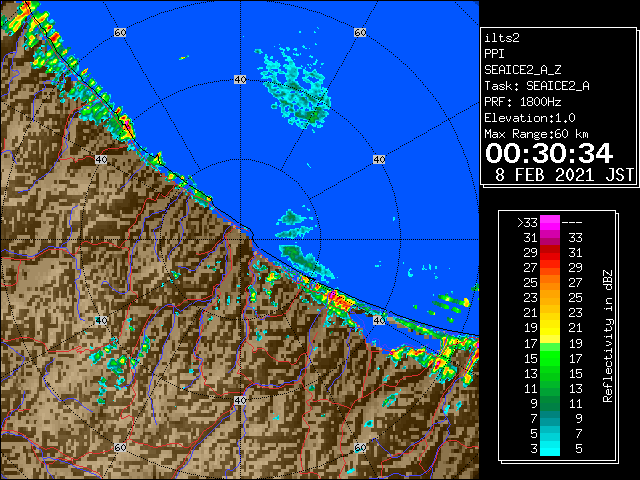Click the large 00:30:34 timestamp
Image resolution: width=640 pixels, height=480 pixels.
click(549, 153)
